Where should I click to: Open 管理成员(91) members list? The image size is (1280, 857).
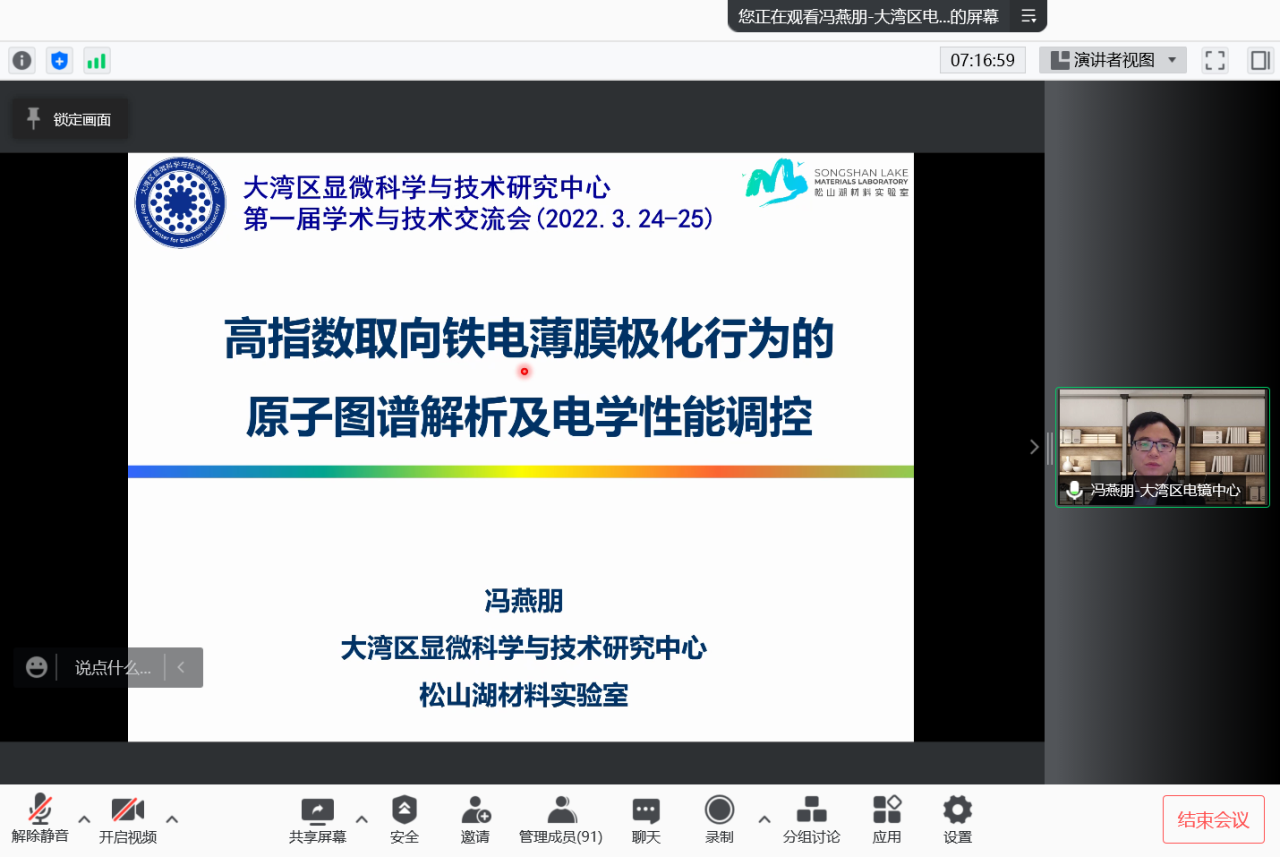click(x=560, y=819)
